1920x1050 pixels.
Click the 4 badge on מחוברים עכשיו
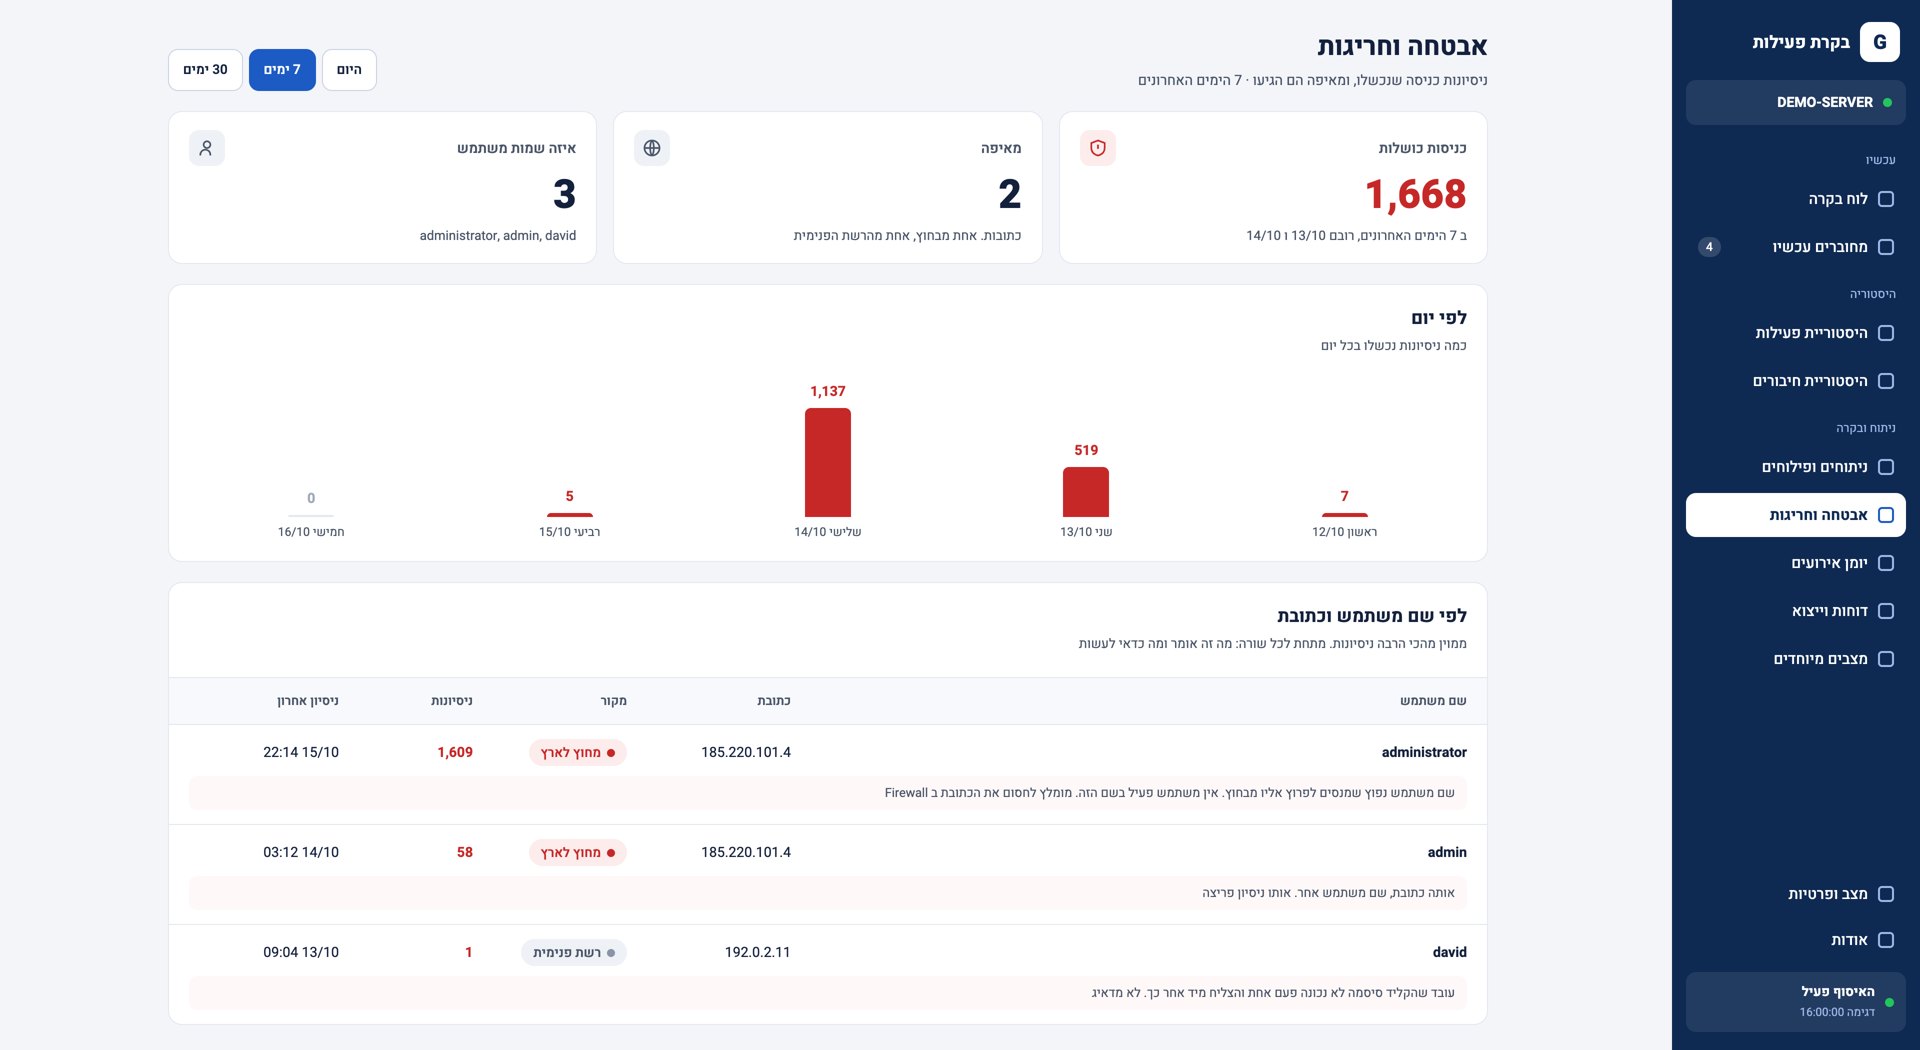1709,247
